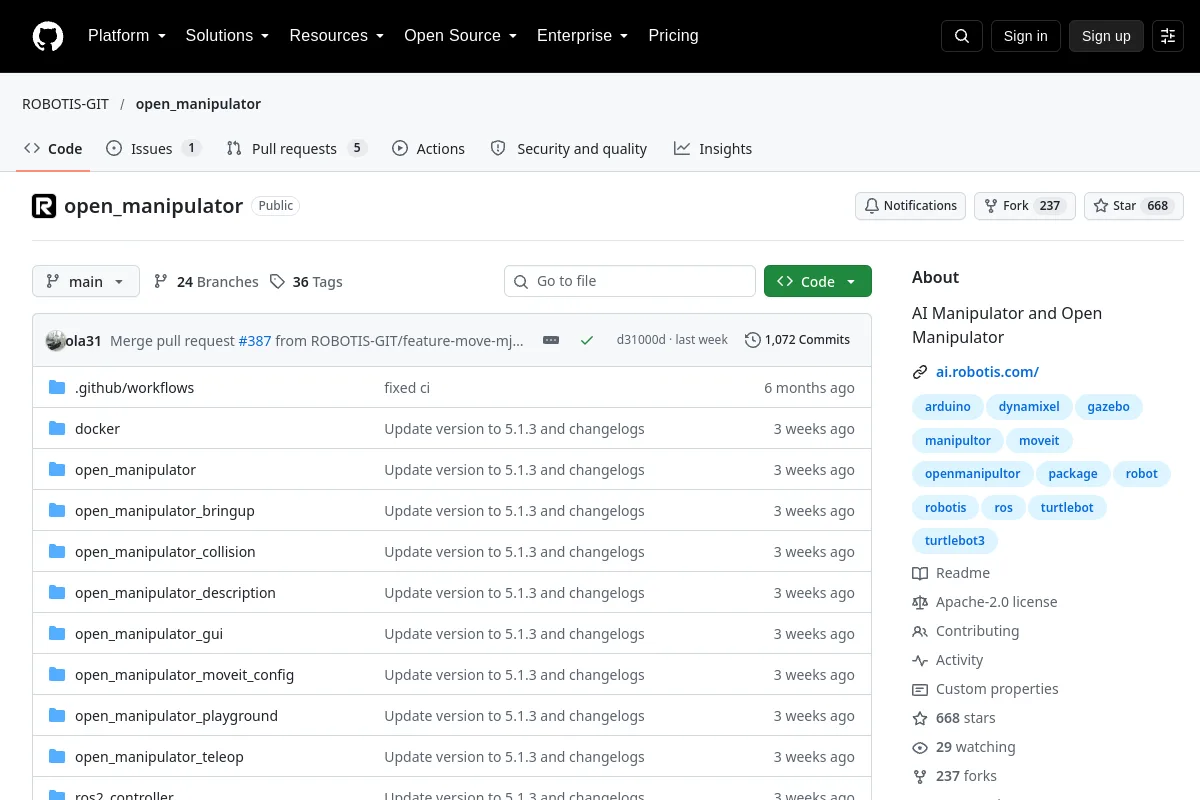
Task: Open the 36 Tags link
Action: [306, 282]
